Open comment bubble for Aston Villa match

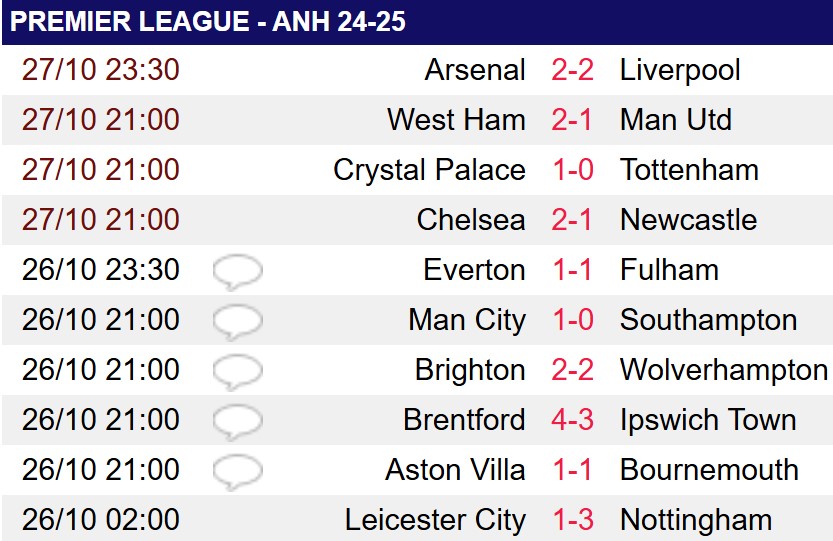pos(237,472)
